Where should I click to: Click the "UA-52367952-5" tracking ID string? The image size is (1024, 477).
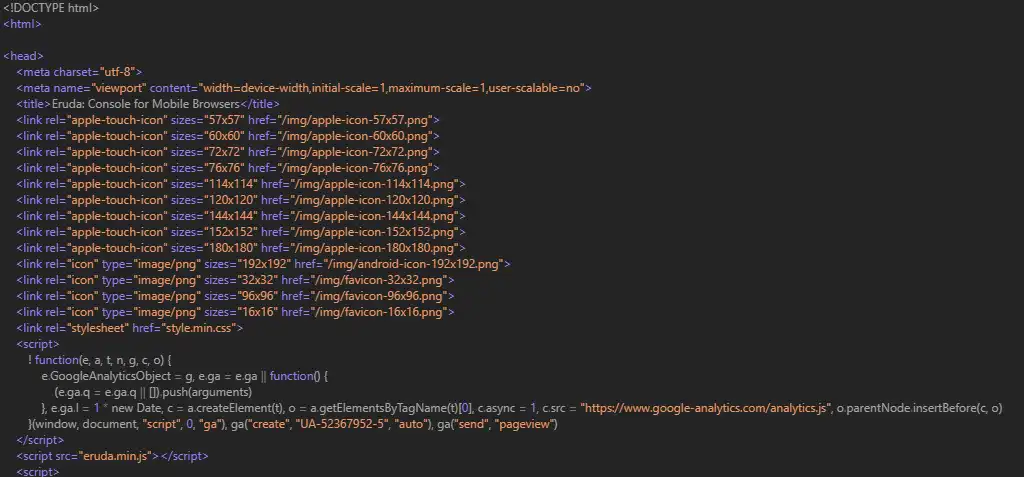340,424
